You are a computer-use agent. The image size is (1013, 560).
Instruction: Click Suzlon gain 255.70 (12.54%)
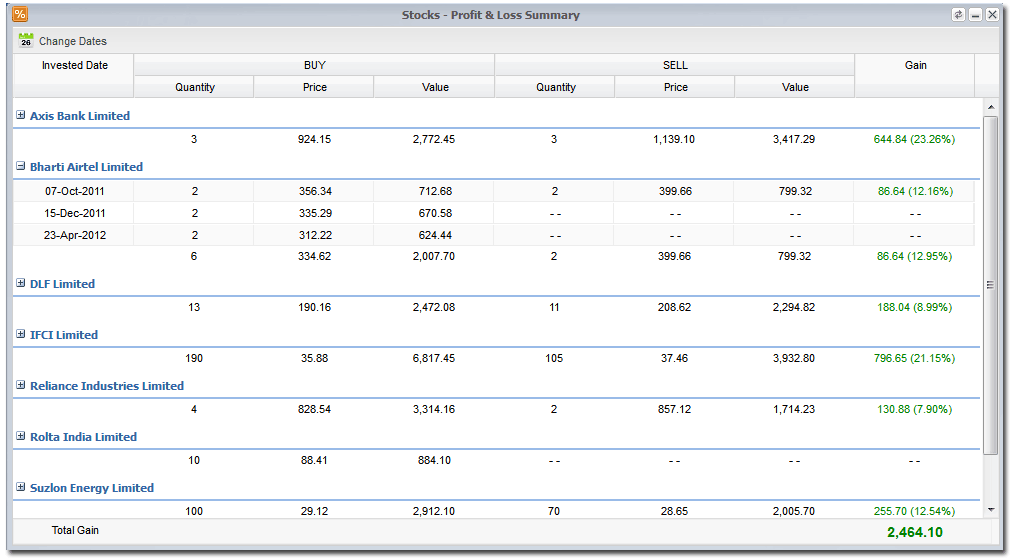[914, 511]
